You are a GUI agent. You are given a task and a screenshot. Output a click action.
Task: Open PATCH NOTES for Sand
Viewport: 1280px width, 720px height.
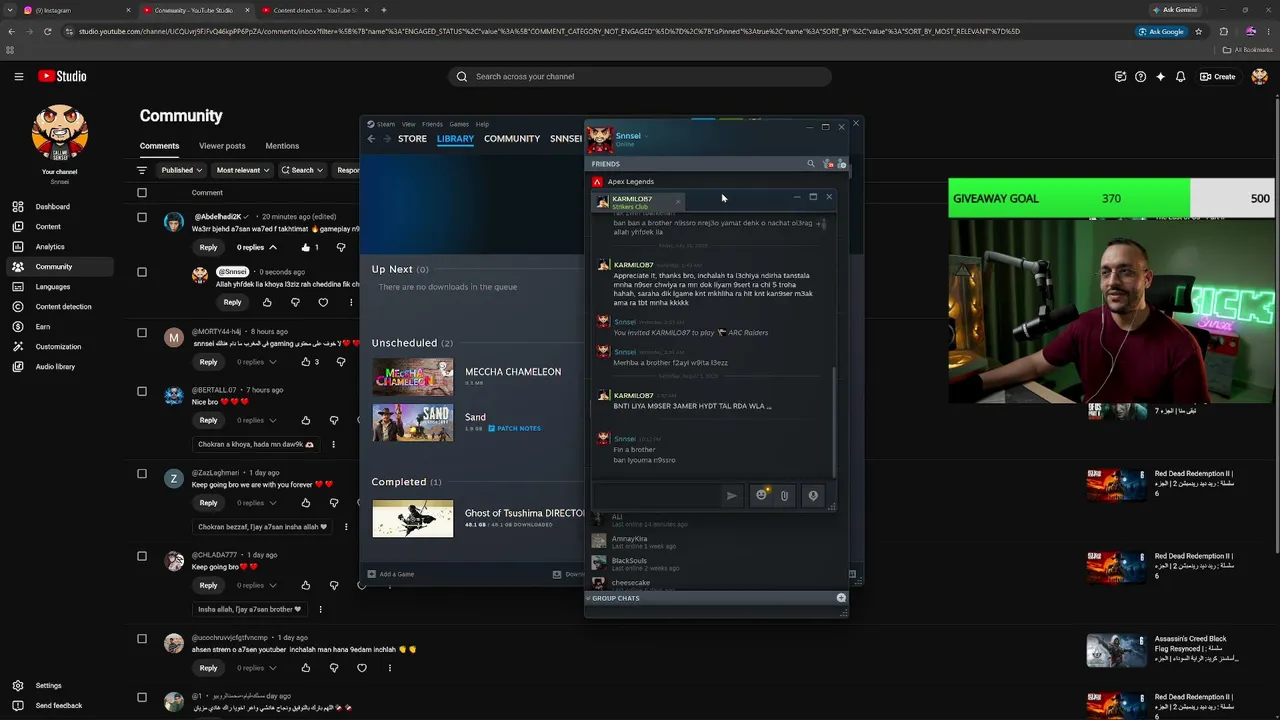click(514, 428)
